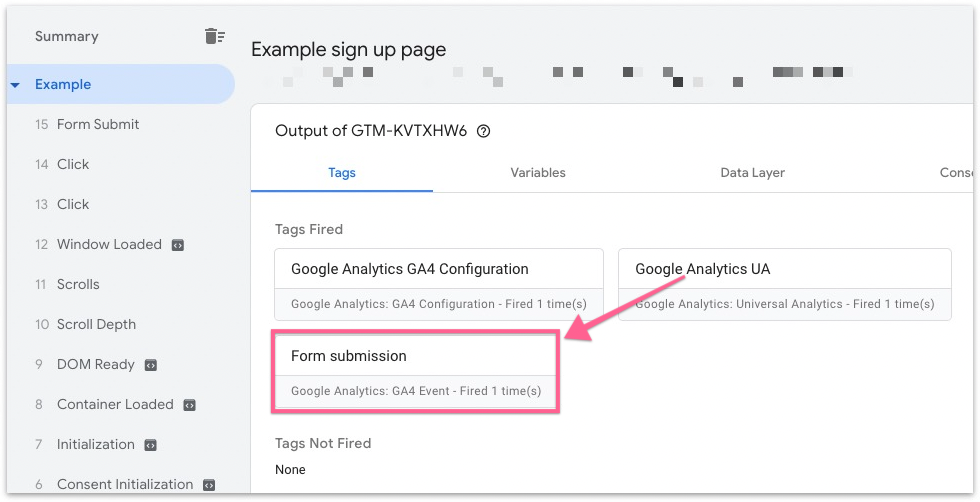Screen dimensions: 980x502
Task: Select event 10 Scroll Depth
Action: click(95, 325)
